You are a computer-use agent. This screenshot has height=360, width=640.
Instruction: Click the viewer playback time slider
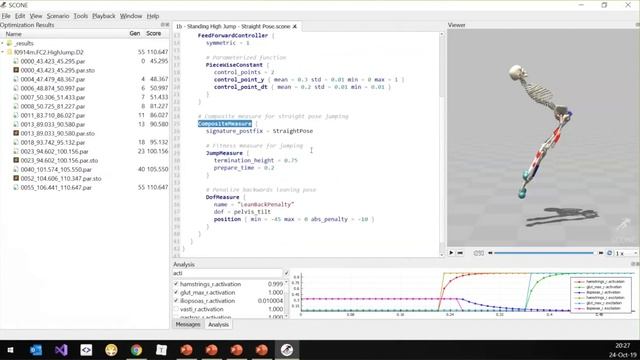544,253
